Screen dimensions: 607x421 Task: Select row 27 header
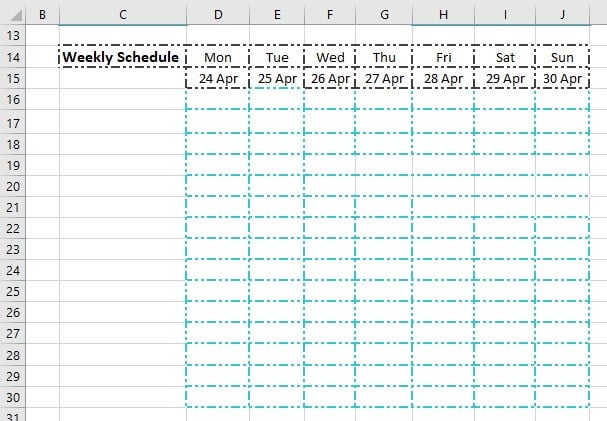(x=13, y=333)
